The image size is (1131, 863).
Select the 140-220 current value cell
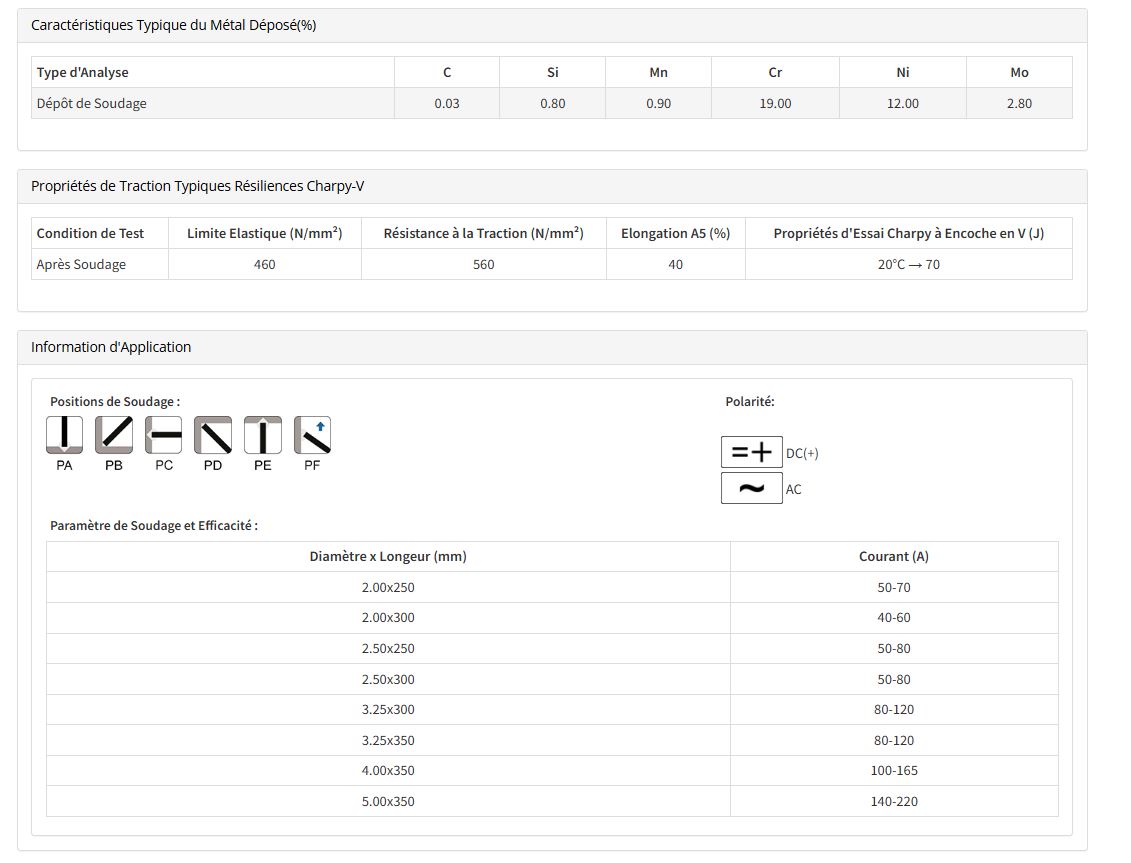point(893,801)
